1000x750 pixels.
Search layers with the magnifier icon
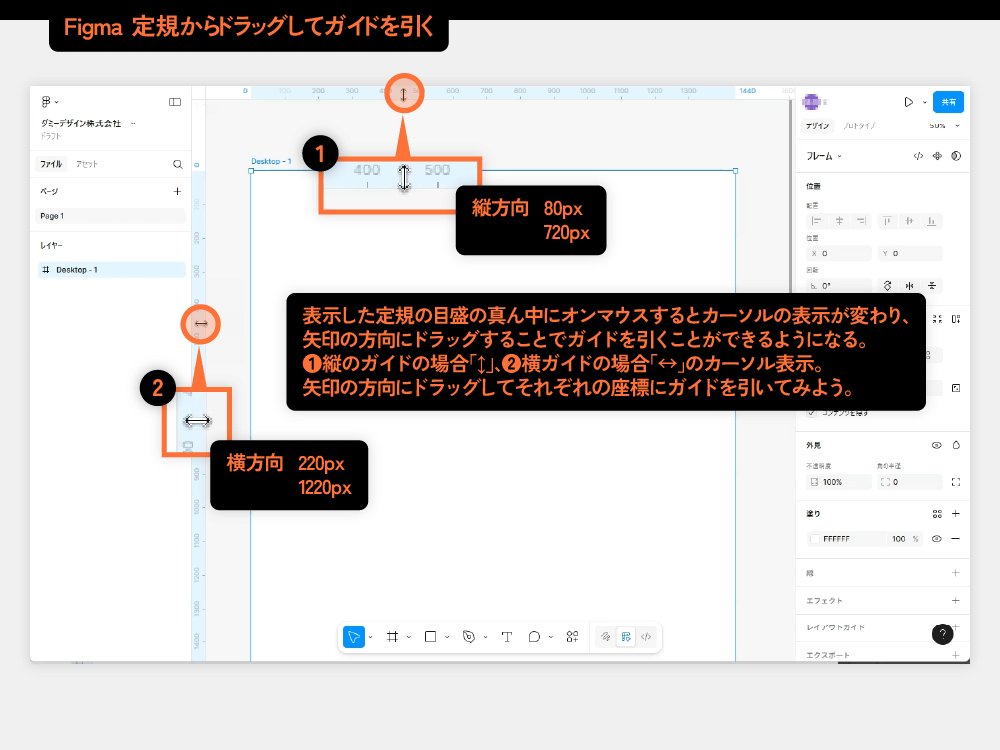click(x=177, y=165)
